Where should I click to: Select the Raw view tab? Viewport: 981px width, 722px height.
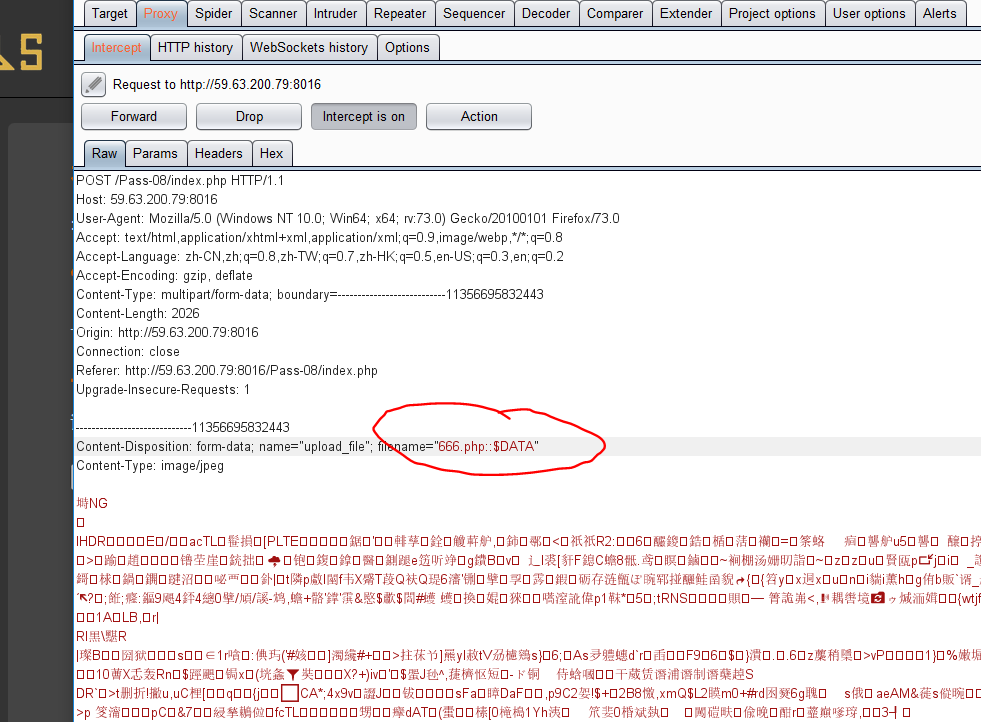[x=104, y=153]
